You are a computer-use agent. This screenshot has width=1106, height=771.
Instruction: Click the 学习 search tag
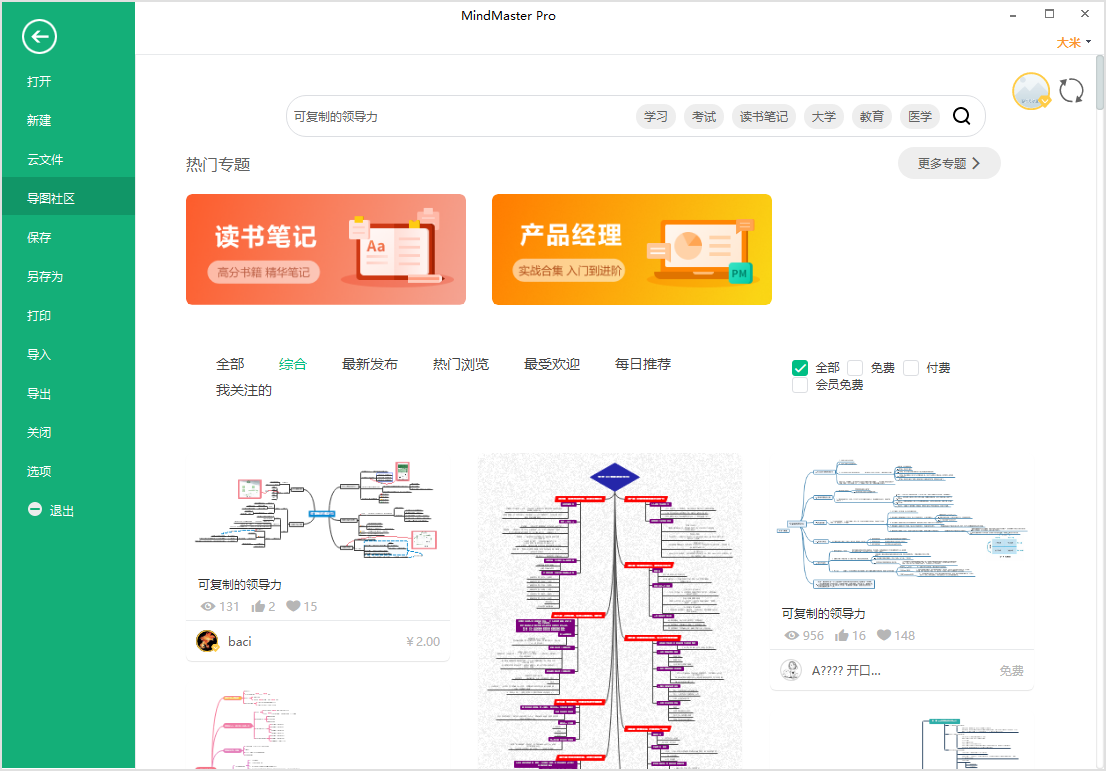point(655,116)
